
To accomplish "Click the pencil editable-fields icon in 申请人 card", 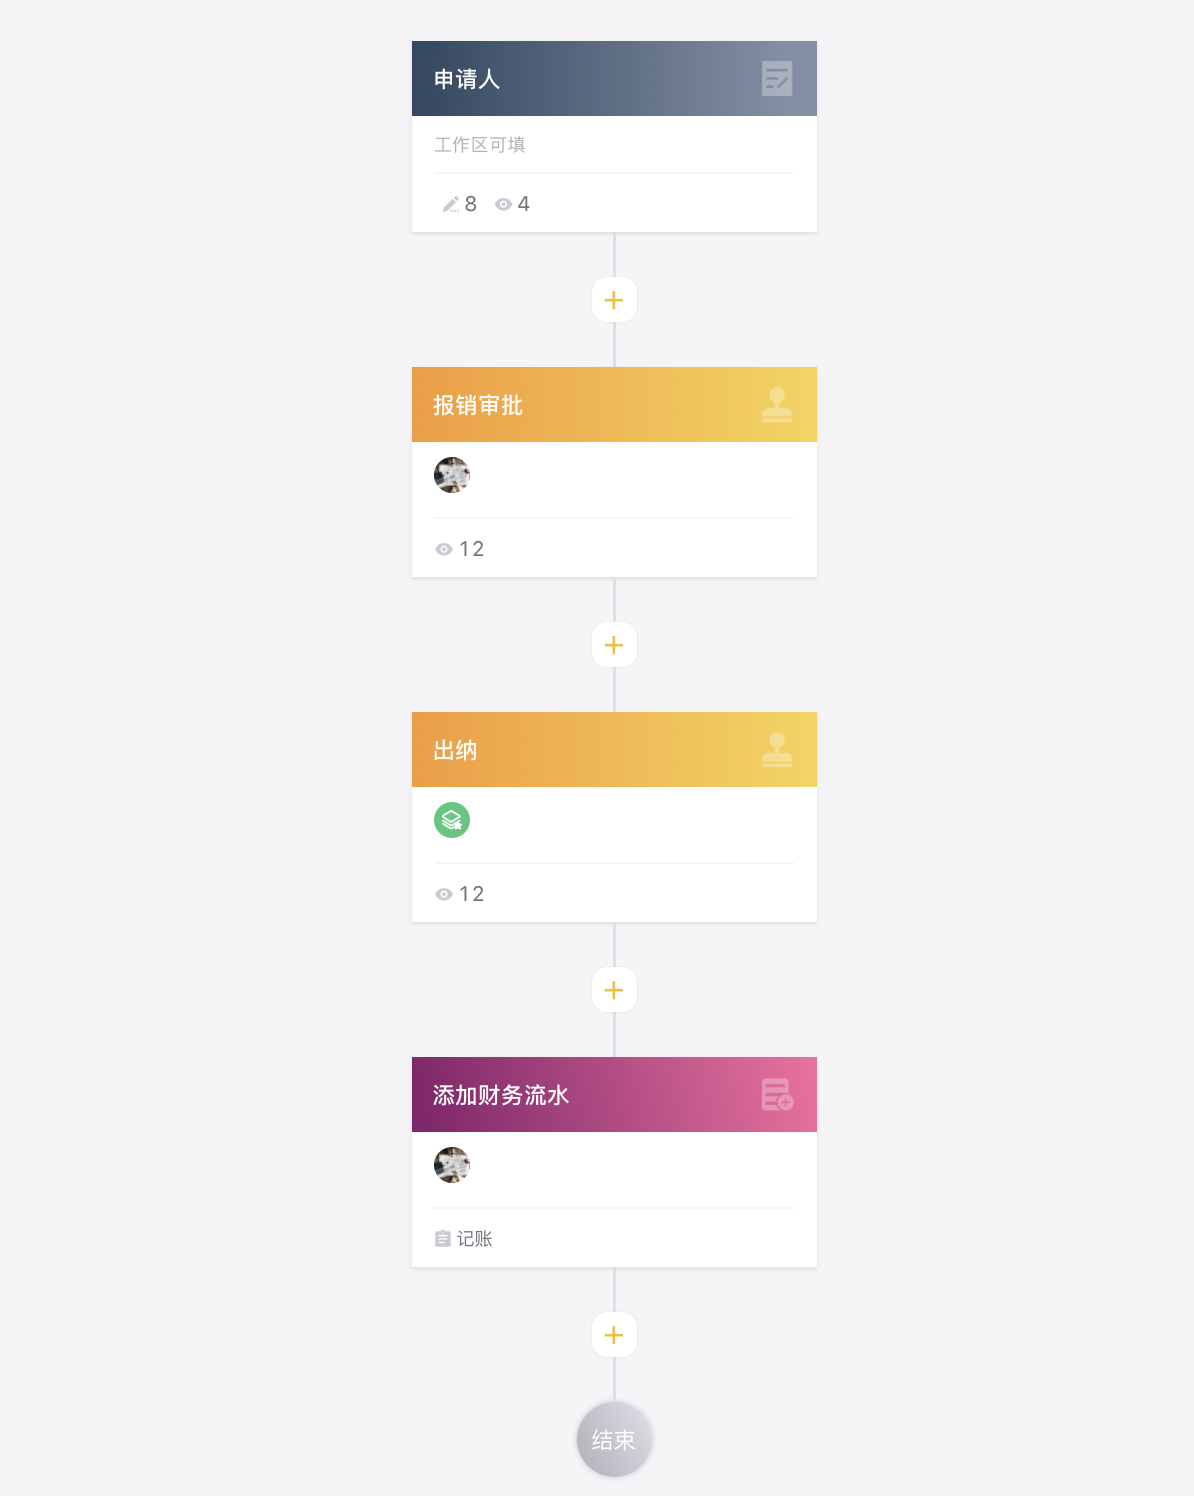I will click(451, 204).
